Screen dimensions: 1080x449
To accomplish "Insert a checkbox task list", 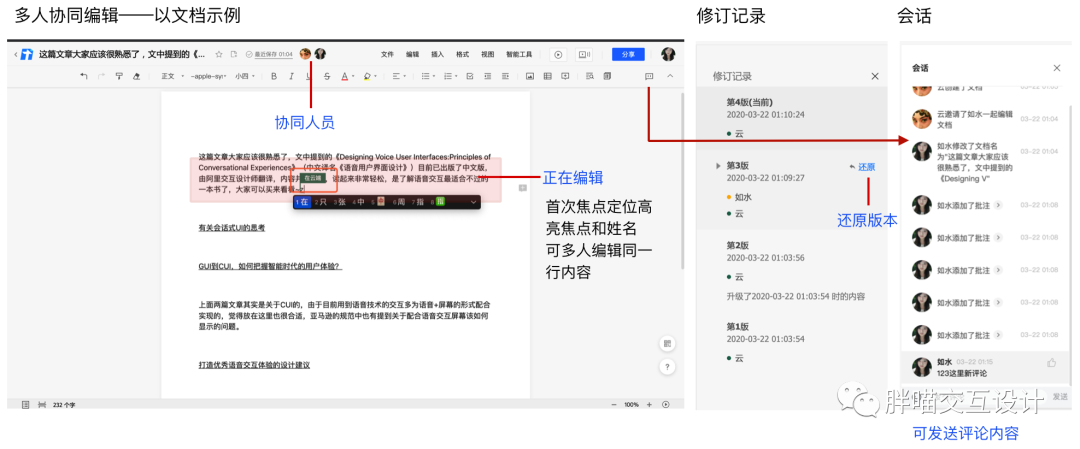I will click(470, 76).
